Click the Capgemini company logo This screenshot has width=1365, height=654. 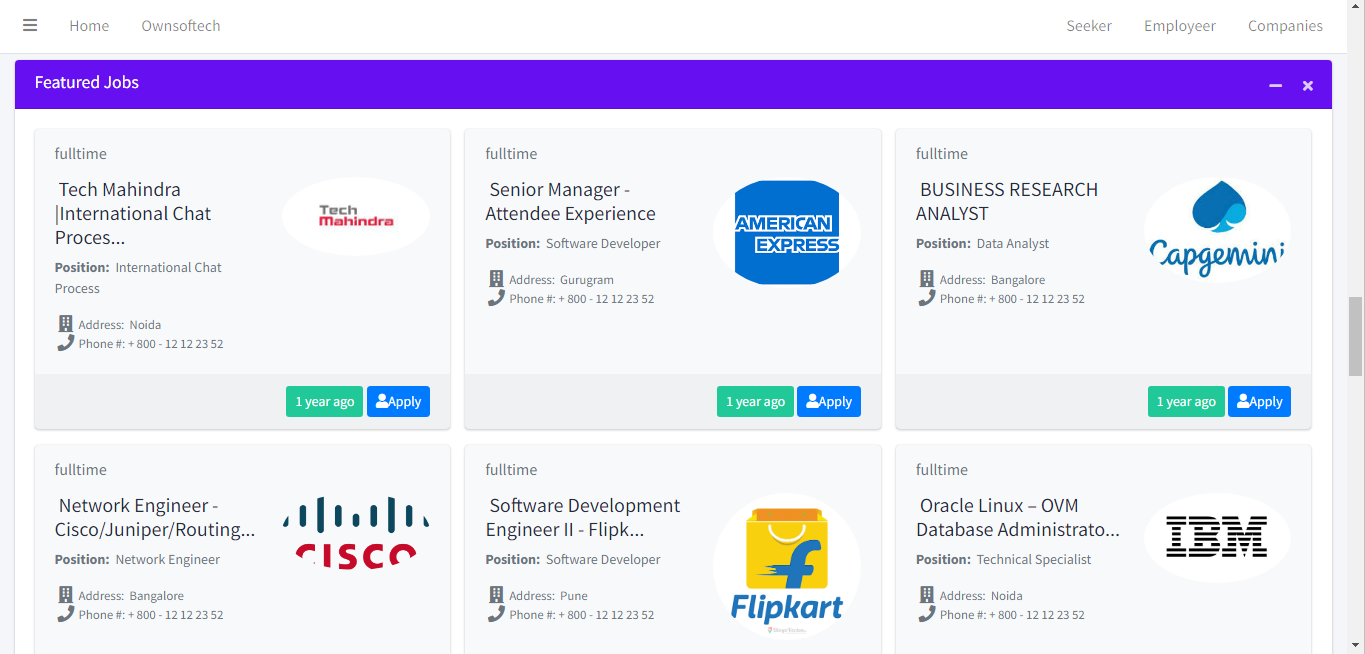pyautogui.click(x=1217, y=230)
